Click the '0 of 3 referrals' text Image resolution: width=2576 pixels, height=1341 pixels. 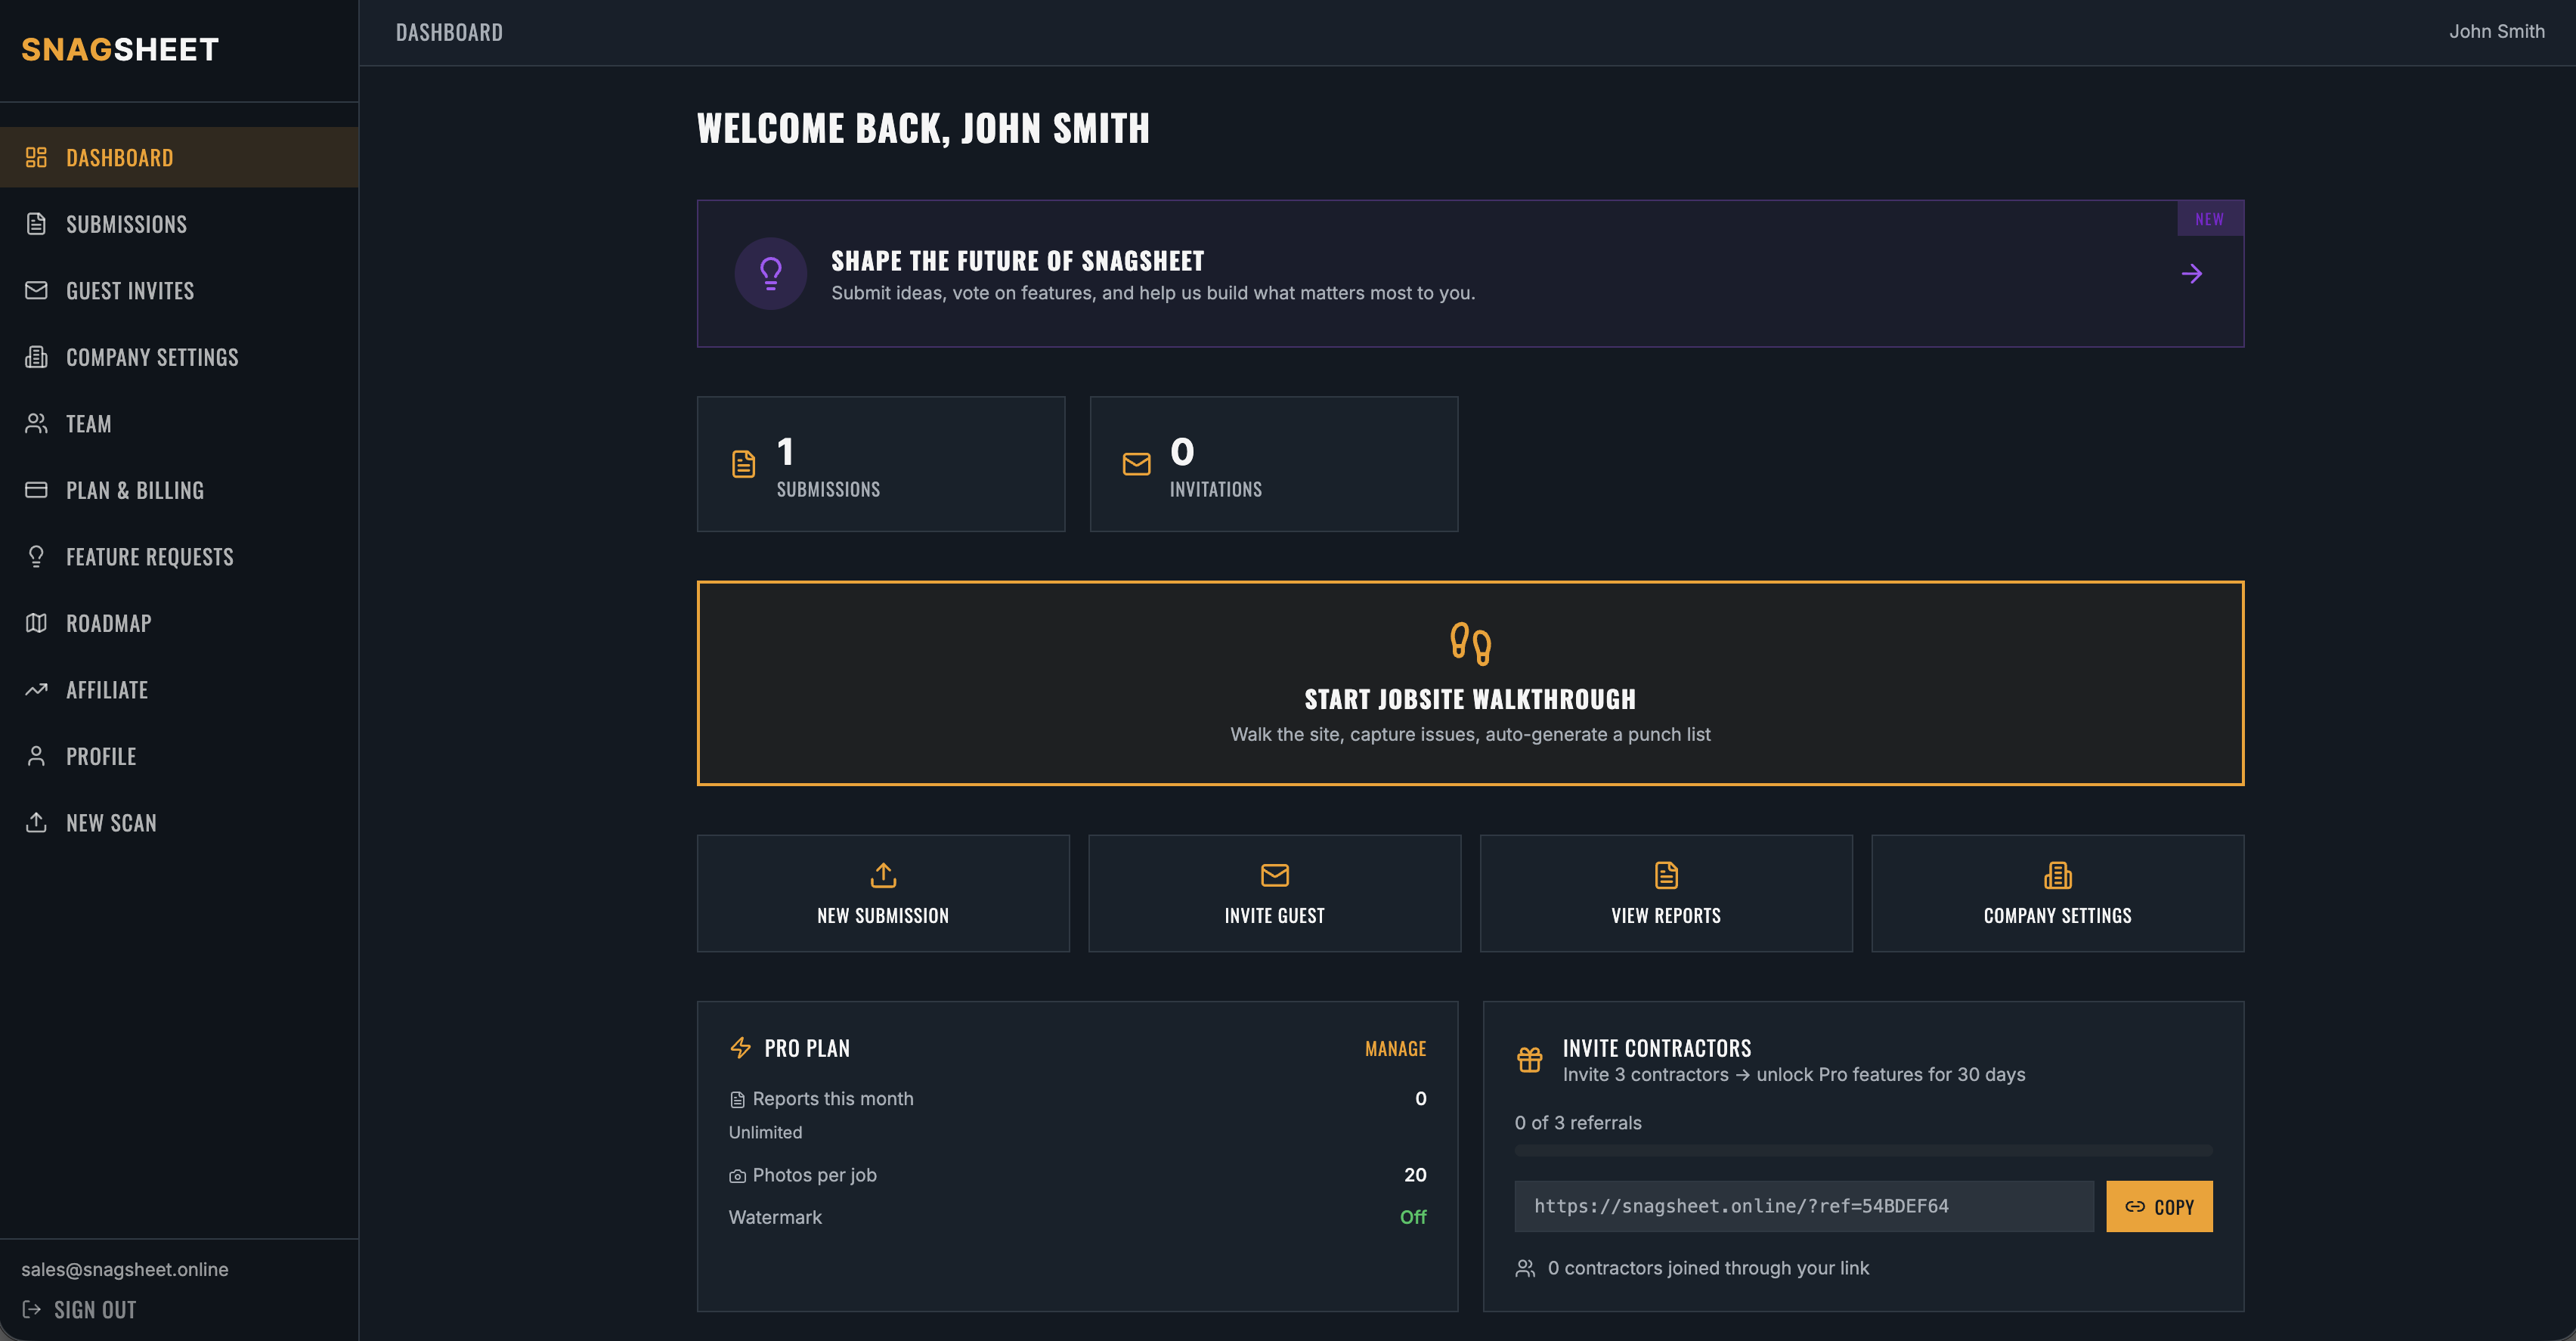pyautogui.click(x=1578, y=1122)
